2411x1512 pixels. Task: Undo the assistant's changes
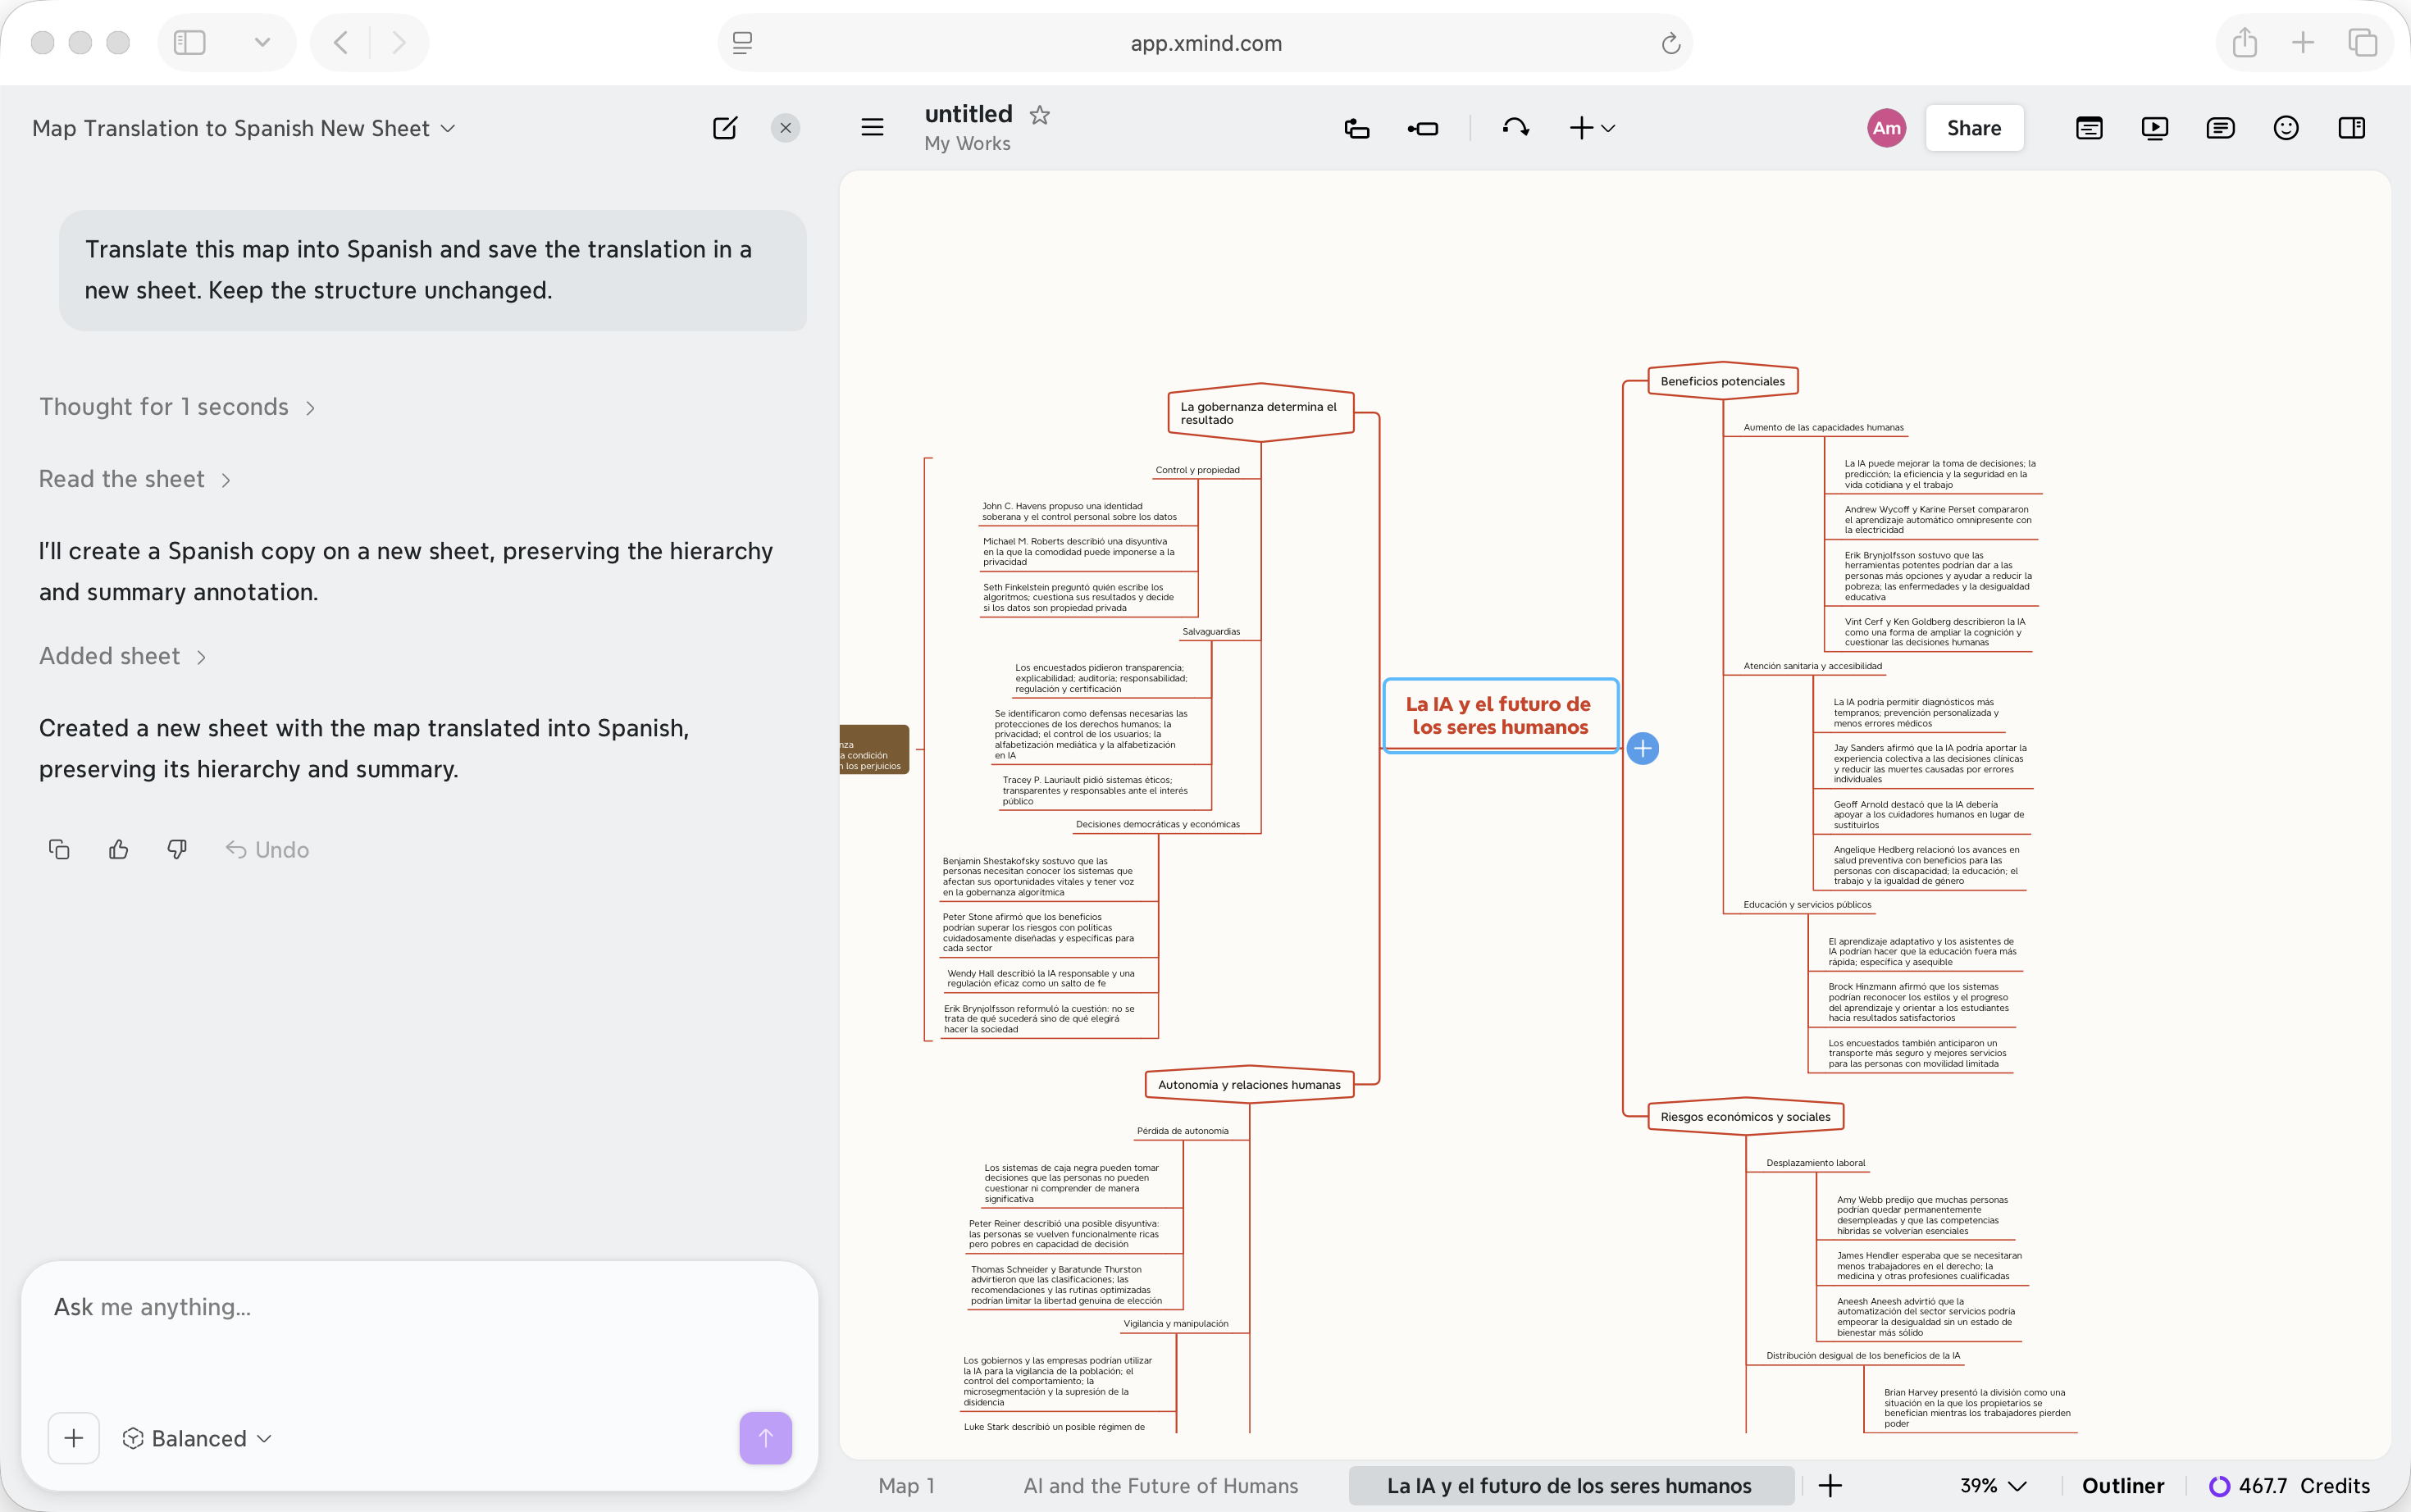[267, 849]
